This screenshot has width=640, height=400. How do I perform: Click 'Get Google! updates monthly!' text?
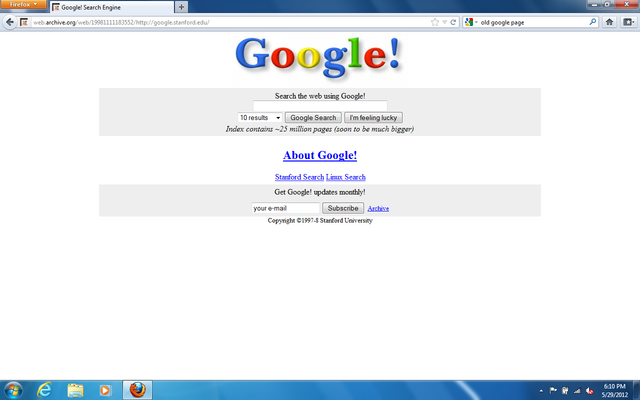tap(320, 192)
